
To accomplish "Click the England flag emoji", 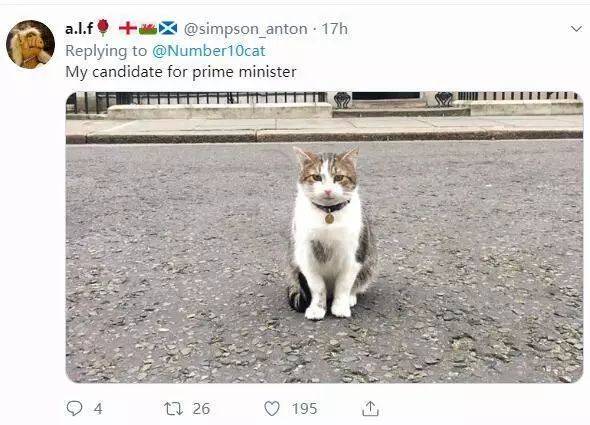I will (128, 28).
